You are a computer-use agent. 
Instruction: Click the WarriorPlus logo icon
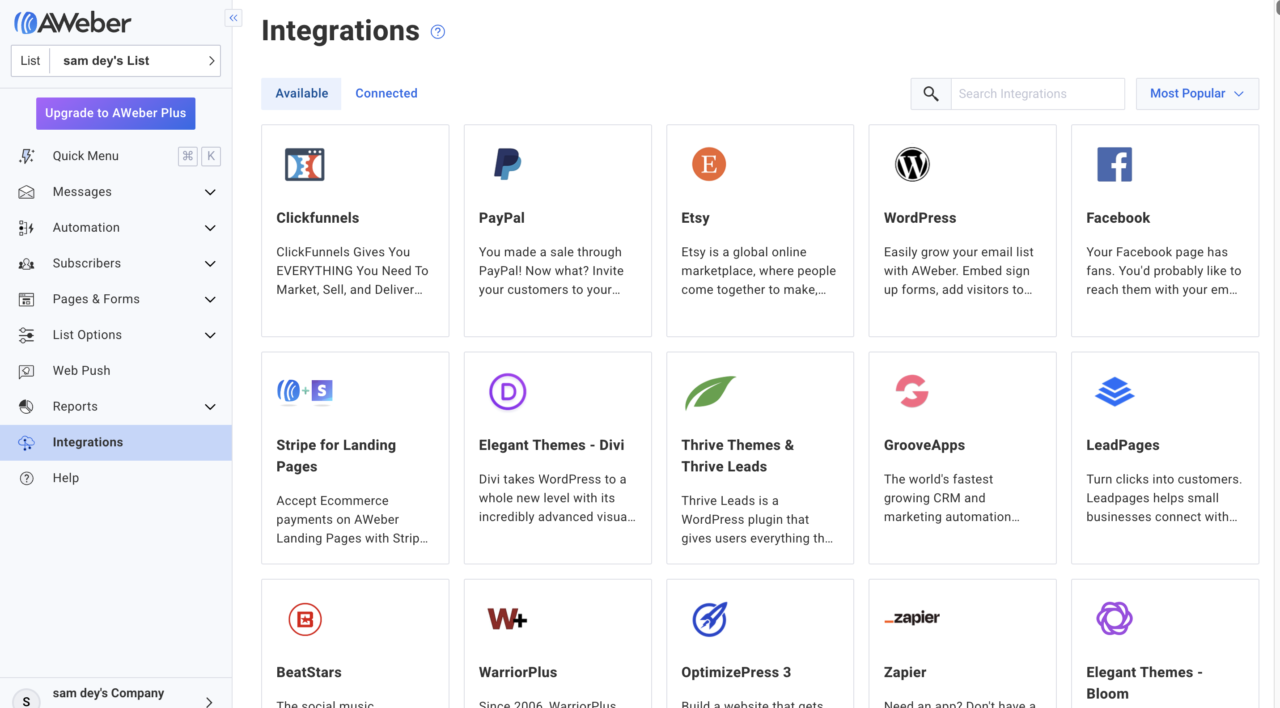click(x=507, y=619)
